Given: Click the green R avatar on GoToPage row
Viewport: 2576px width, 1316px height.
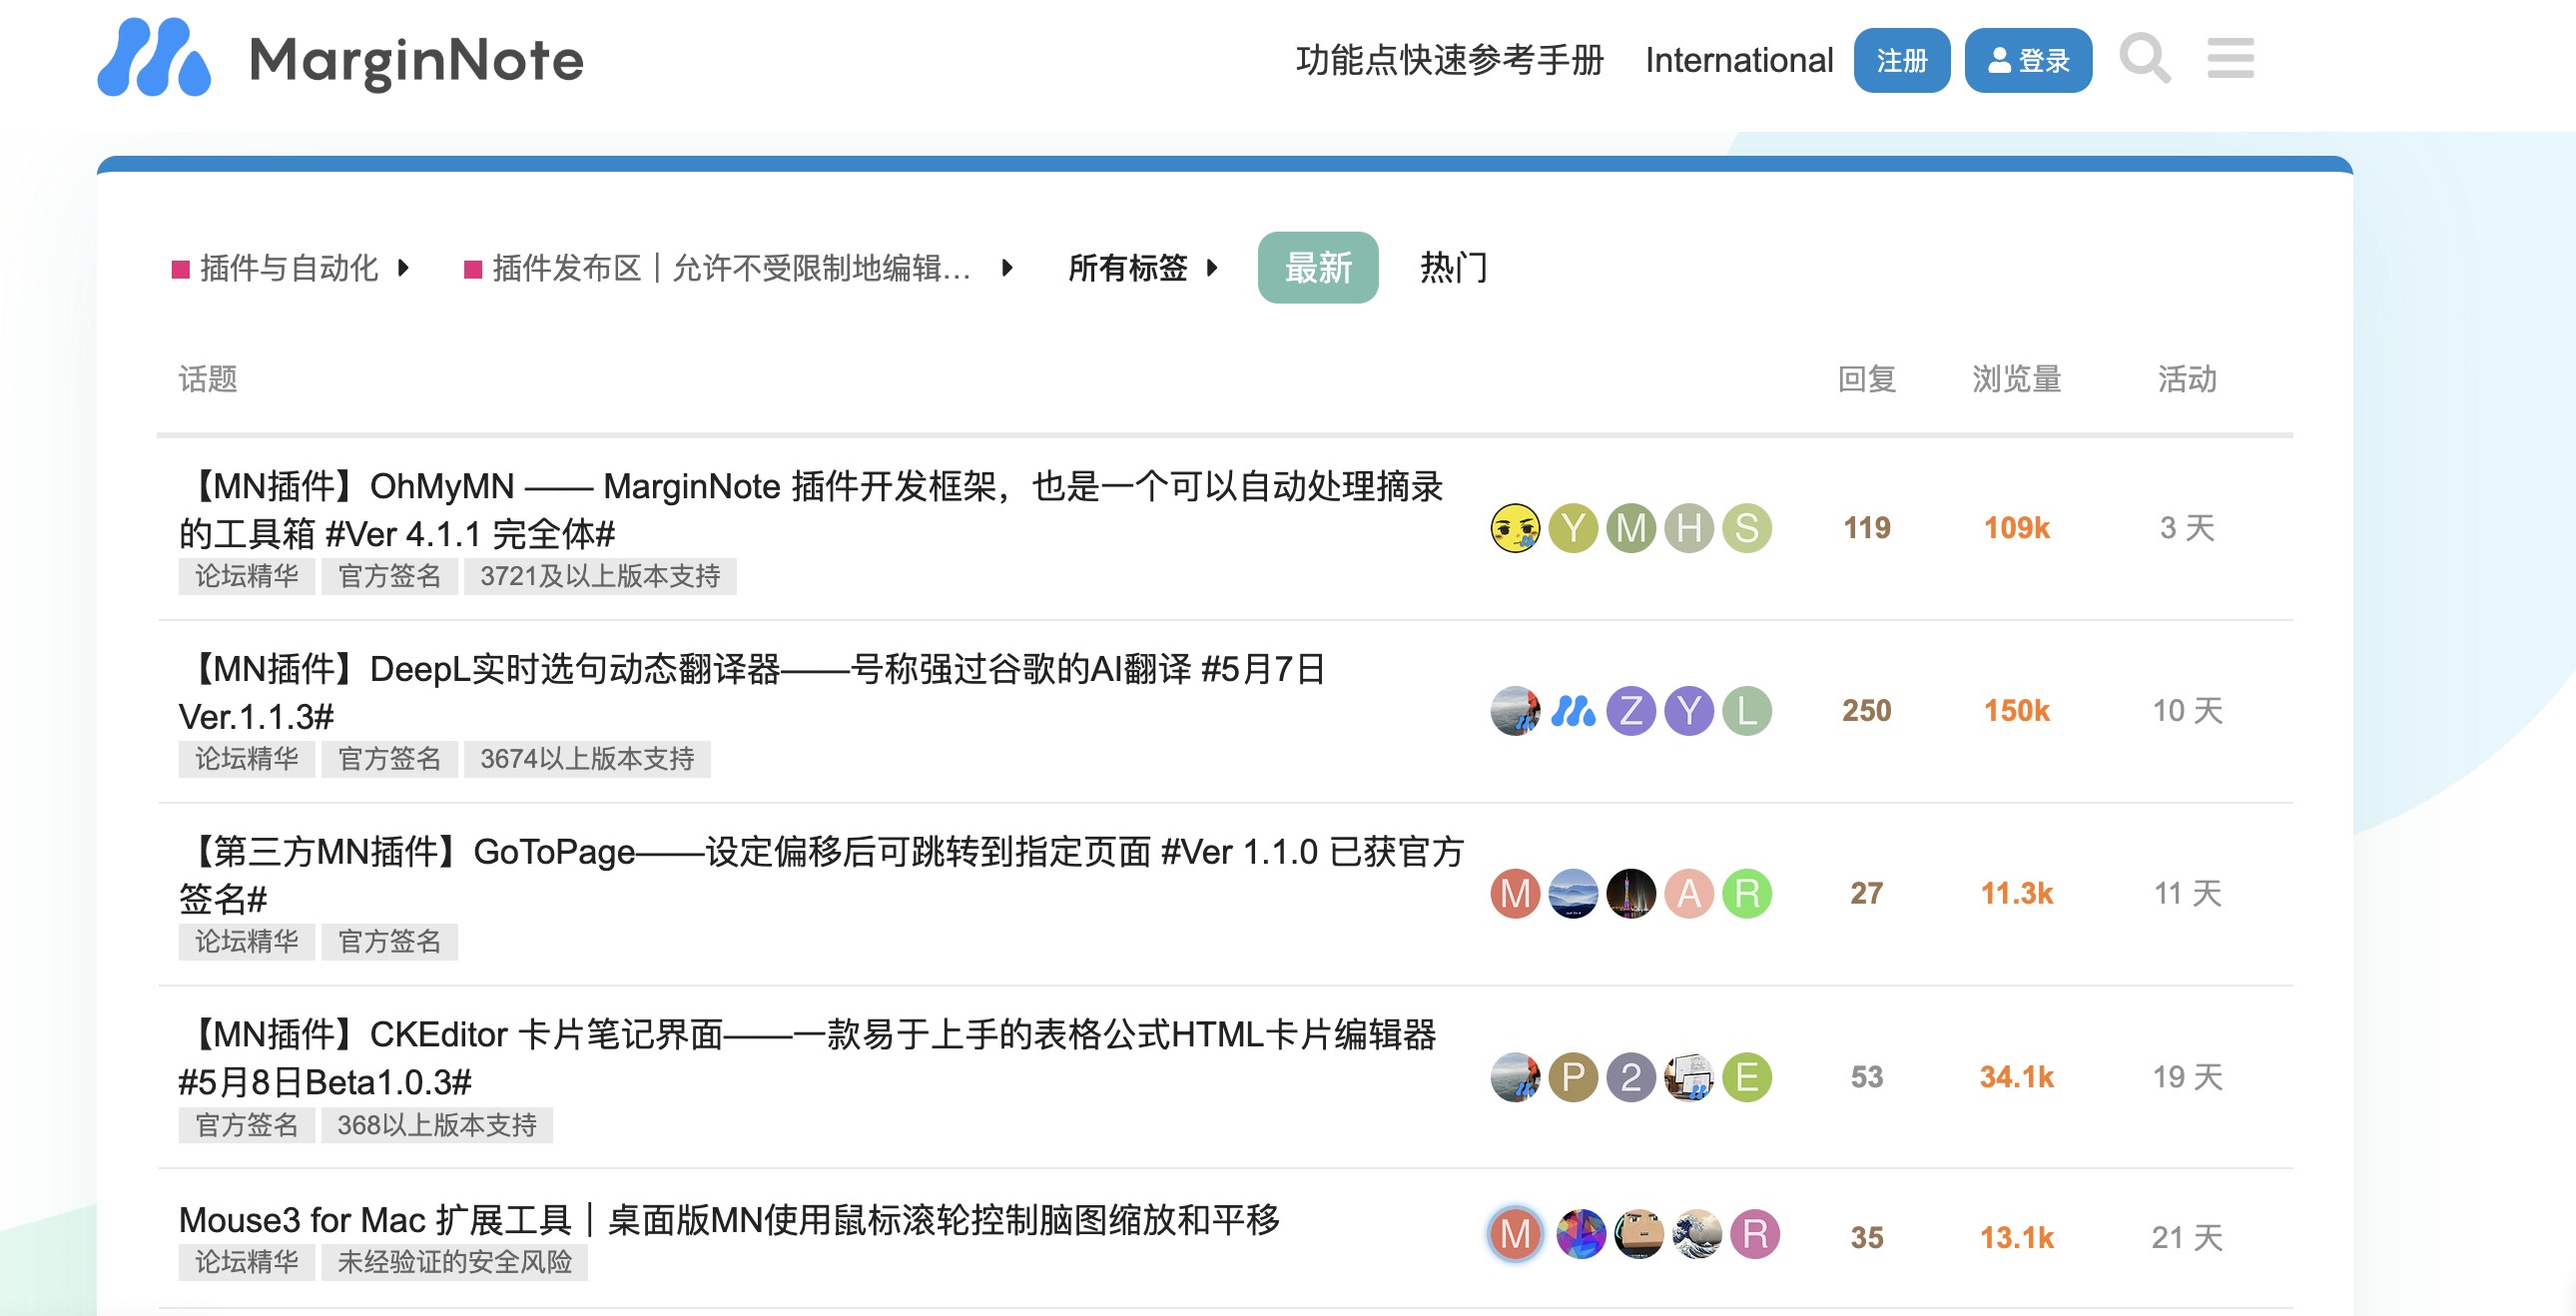Looking at the screenshot, I should click(1746, 893).
